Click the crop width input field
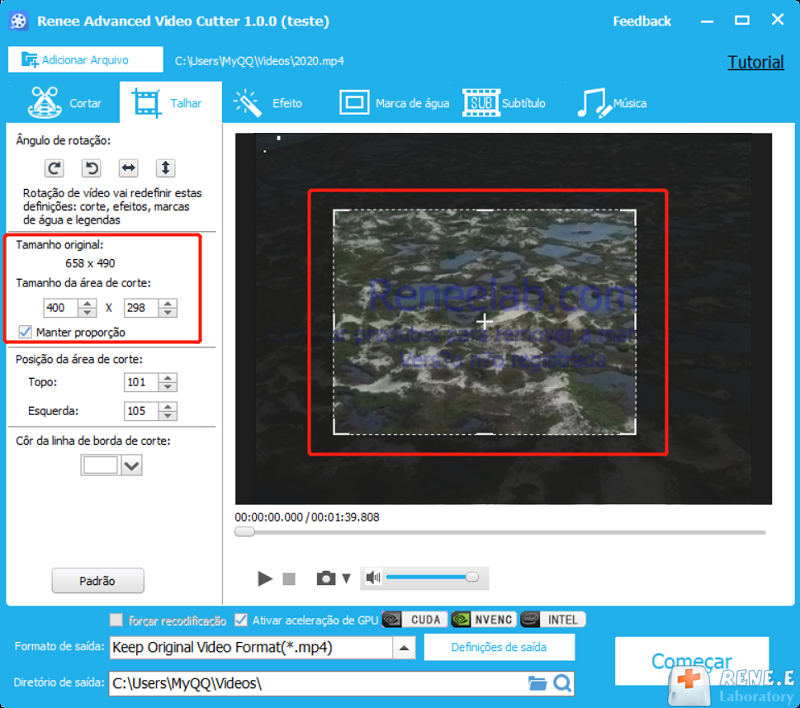This screenshot has width=800, height=708. [61, 308]
